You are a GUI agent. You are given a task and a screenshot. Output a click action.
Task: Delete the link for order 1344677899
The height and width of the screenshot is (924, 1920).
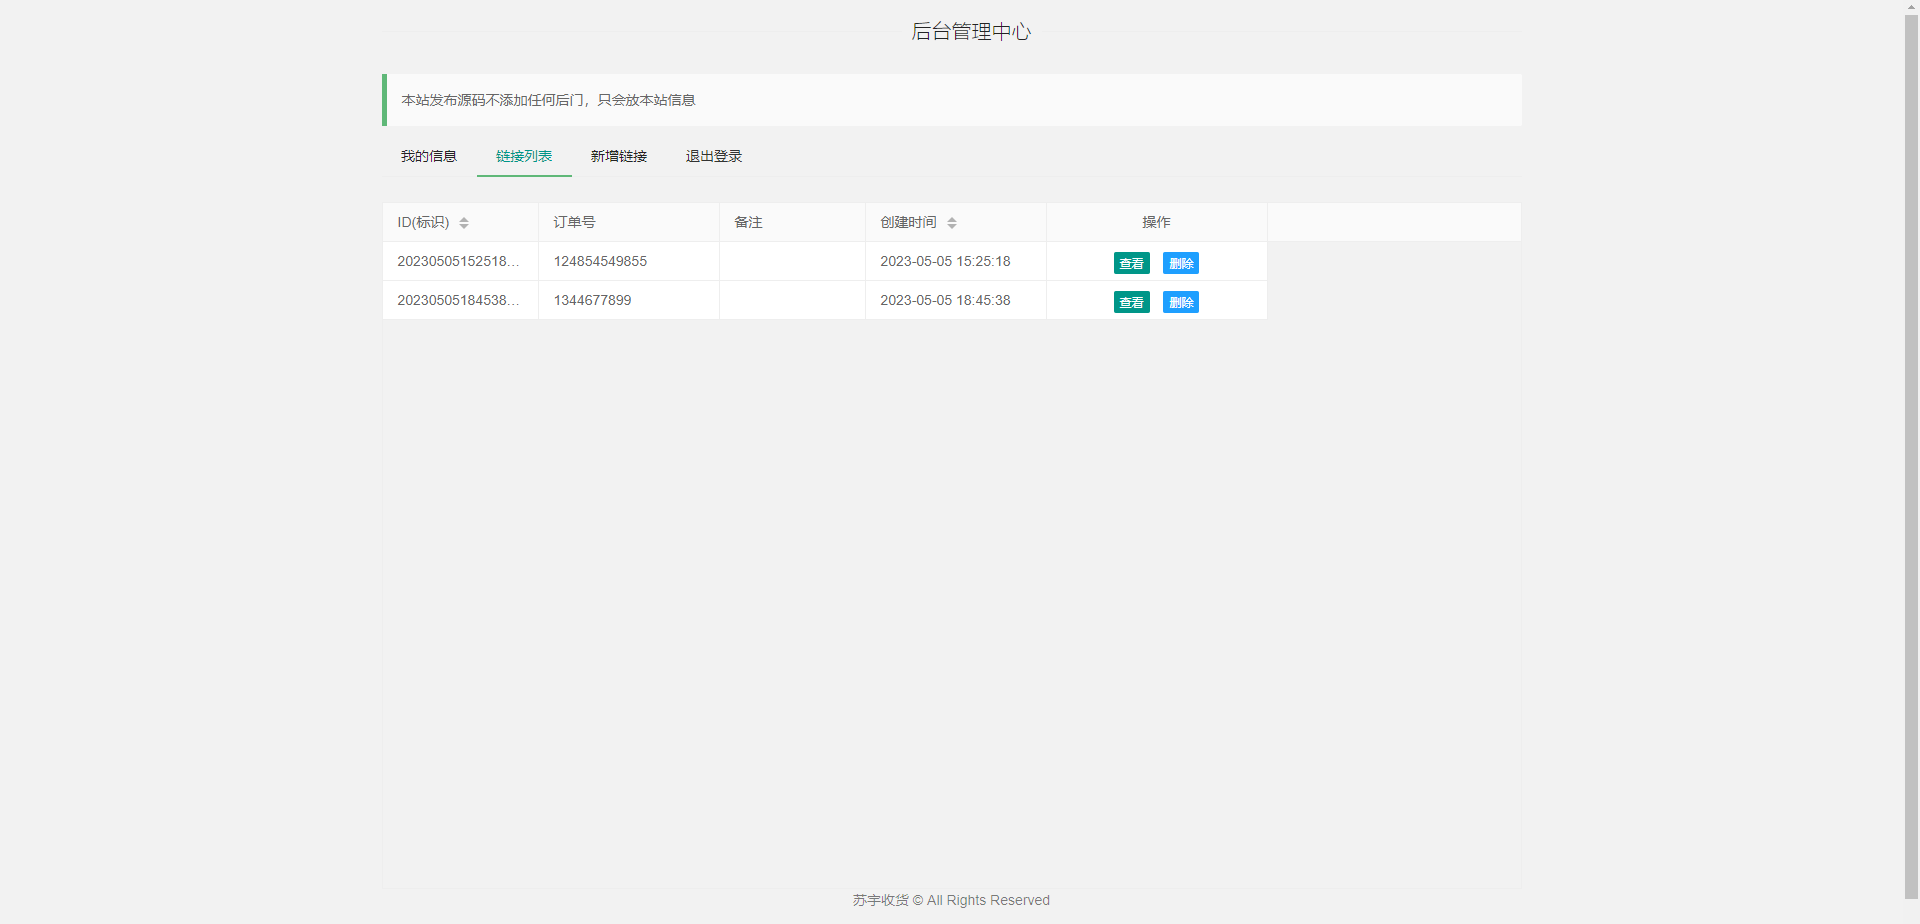(x=1180, y=302)
